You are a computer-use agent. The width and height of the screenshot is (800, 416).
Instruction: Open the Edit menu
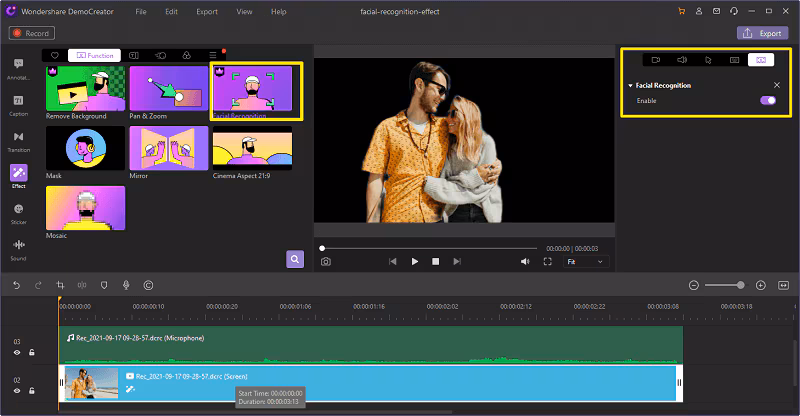(171, 11)
